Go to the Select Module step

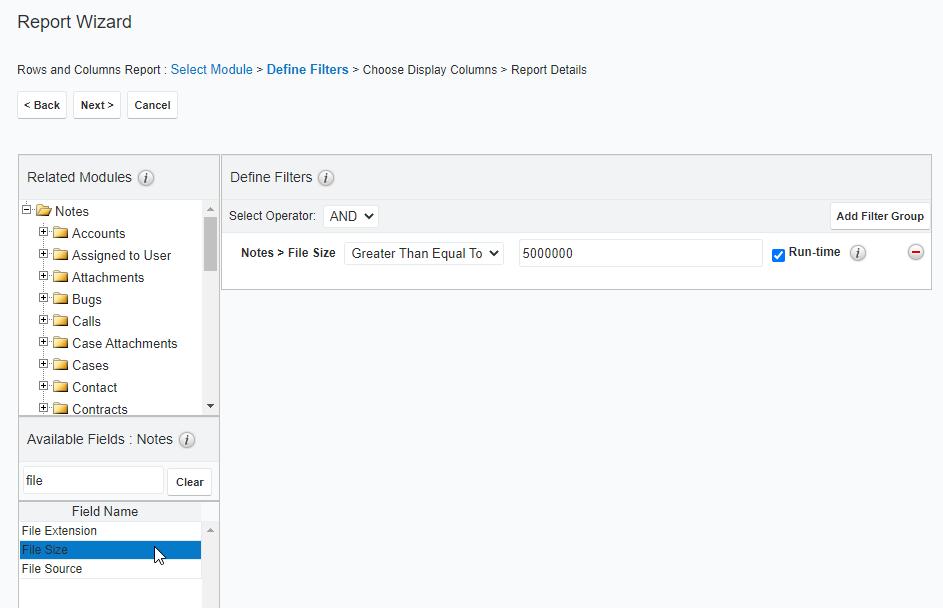coord(211,70)
